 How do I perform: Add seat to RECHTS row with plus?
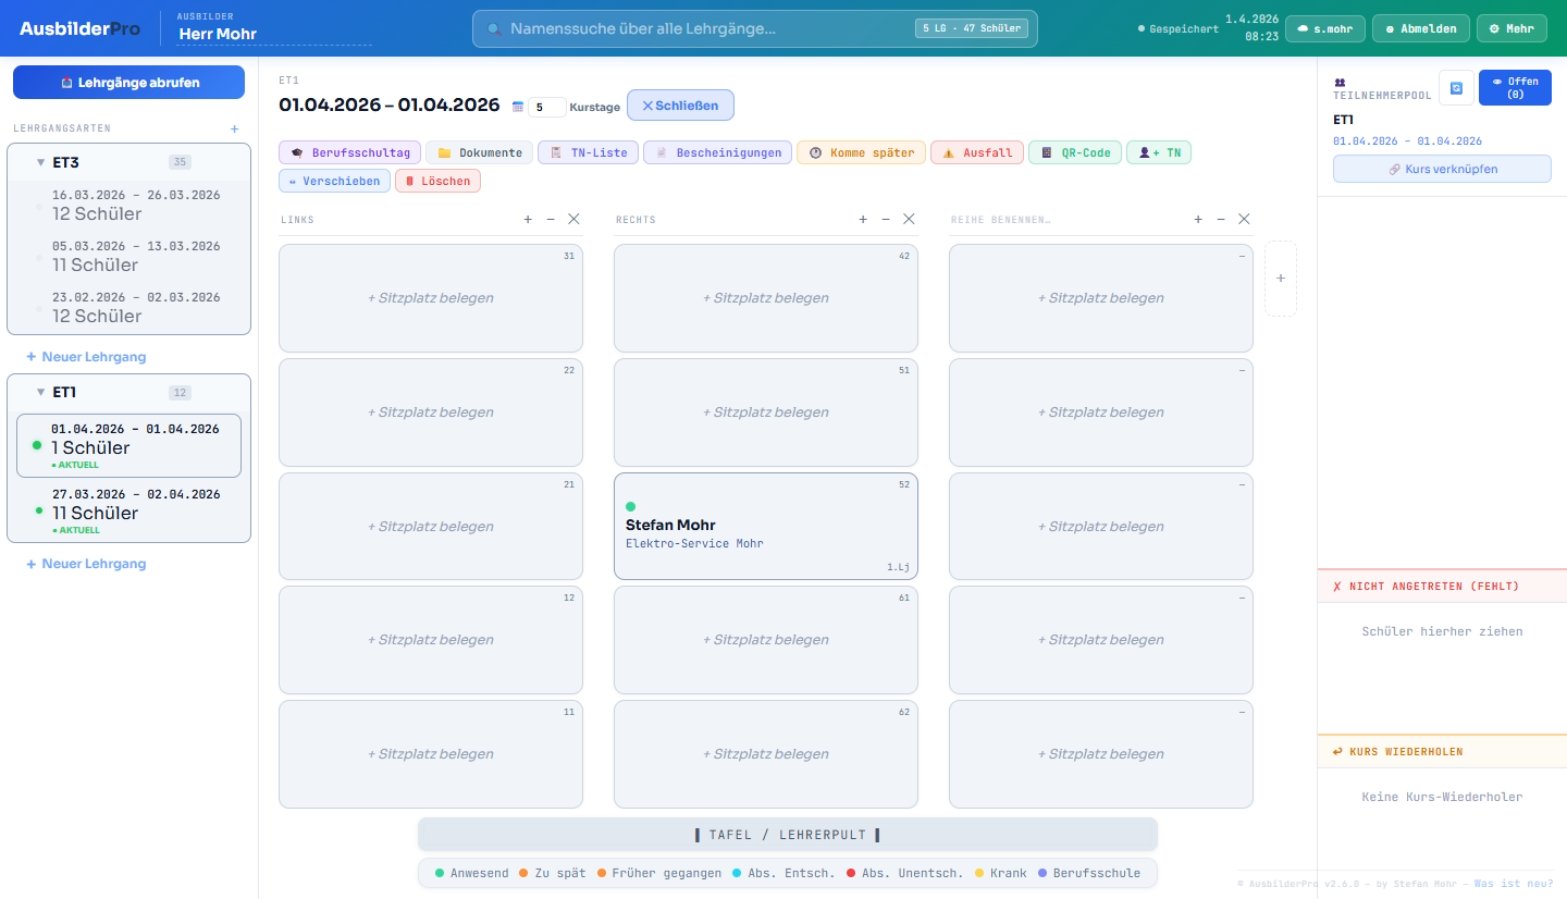point(863,219)
